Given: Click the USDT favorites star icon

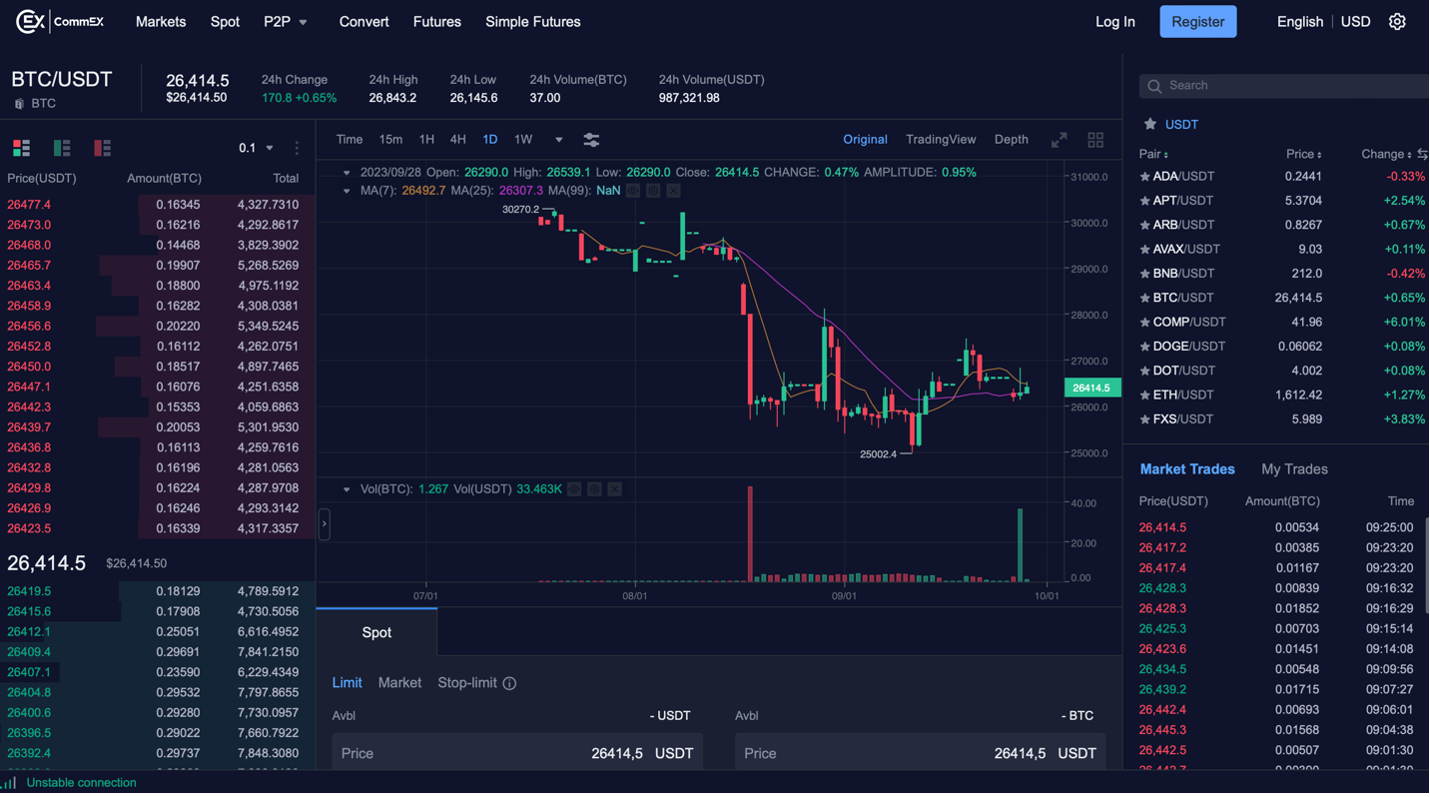Looking at the screenshot, I should 1150,124.
